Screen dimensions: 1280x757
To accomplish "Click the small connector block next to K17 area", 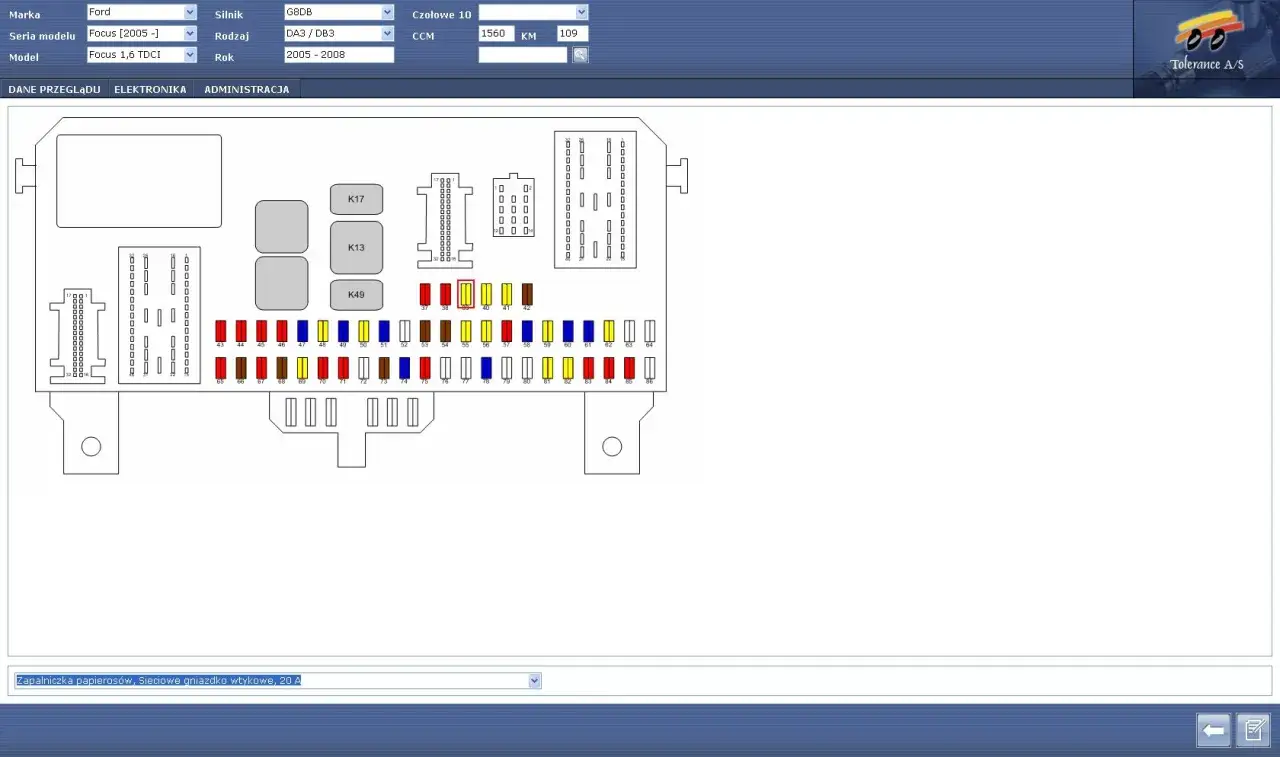I will (513, 207).
